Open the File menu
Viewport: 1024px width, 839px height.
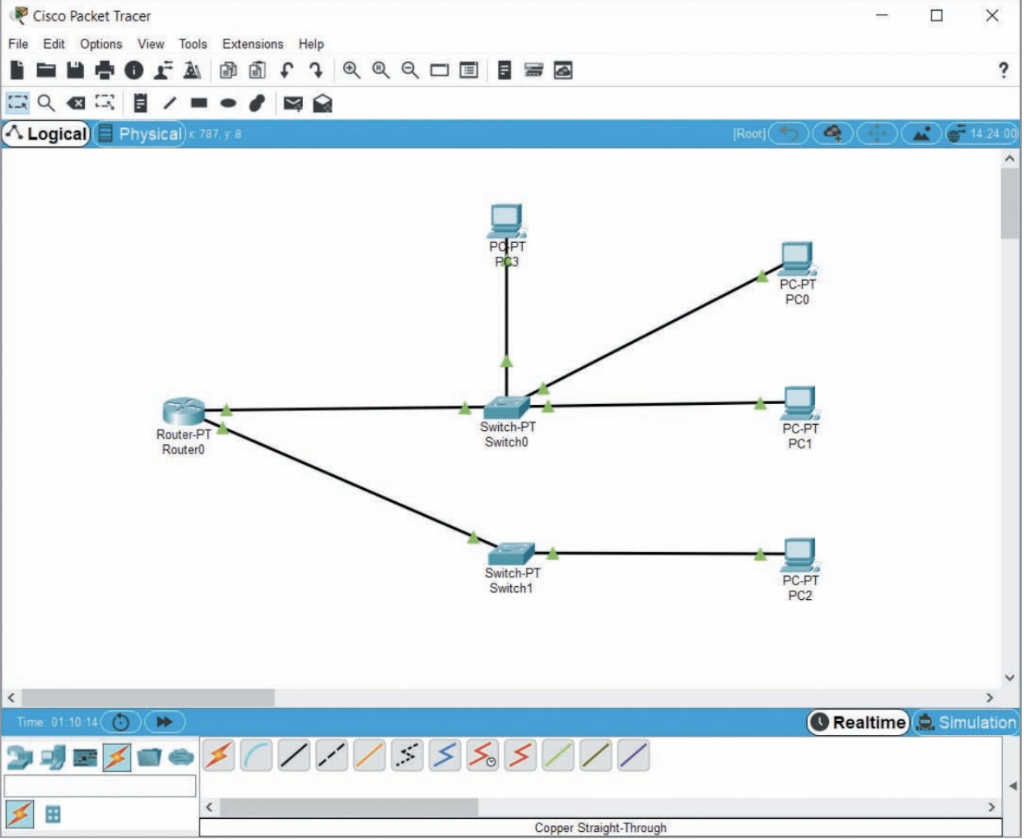click(18, 44)
